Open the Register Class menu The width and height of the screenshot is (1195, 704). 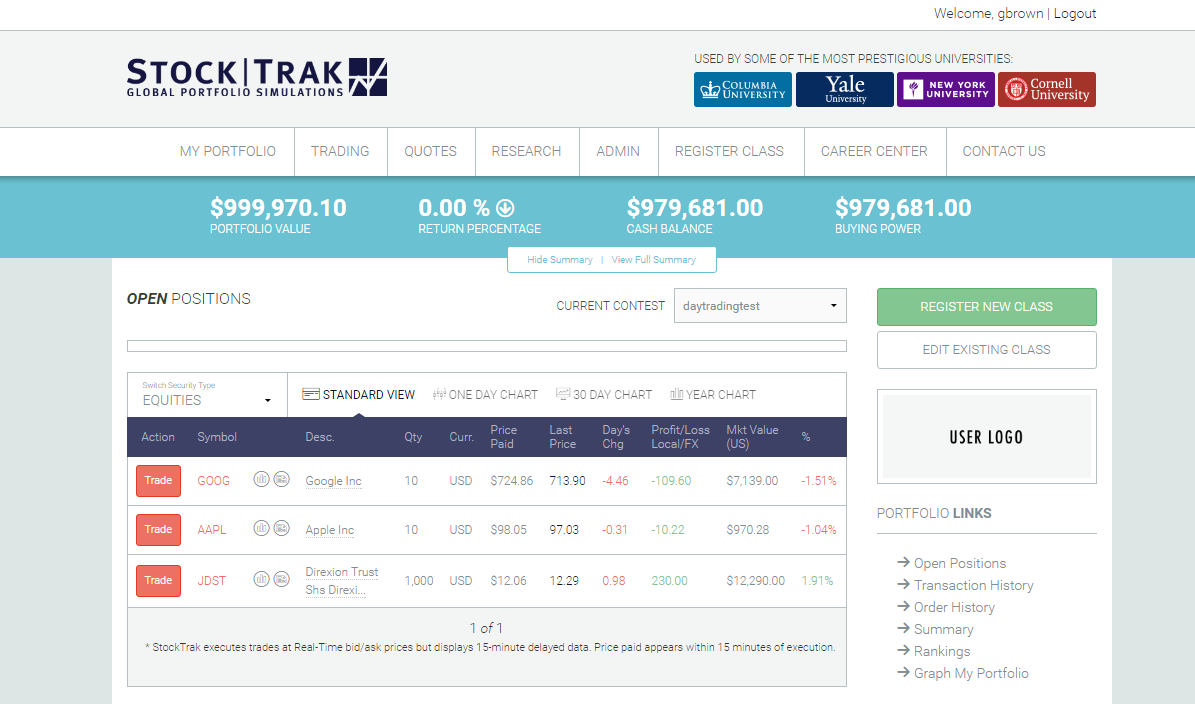pyautogui.click(x=729, y=152)
